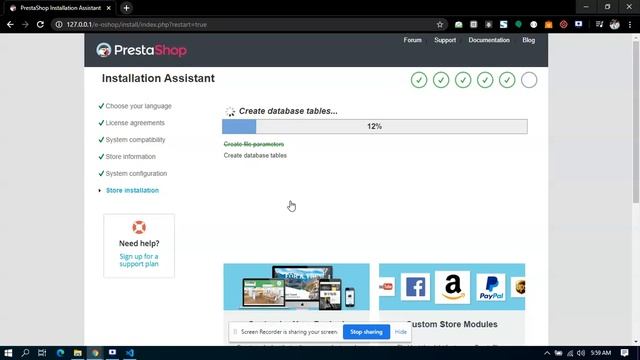Open File Explorer from taskbar

[78, 353]
